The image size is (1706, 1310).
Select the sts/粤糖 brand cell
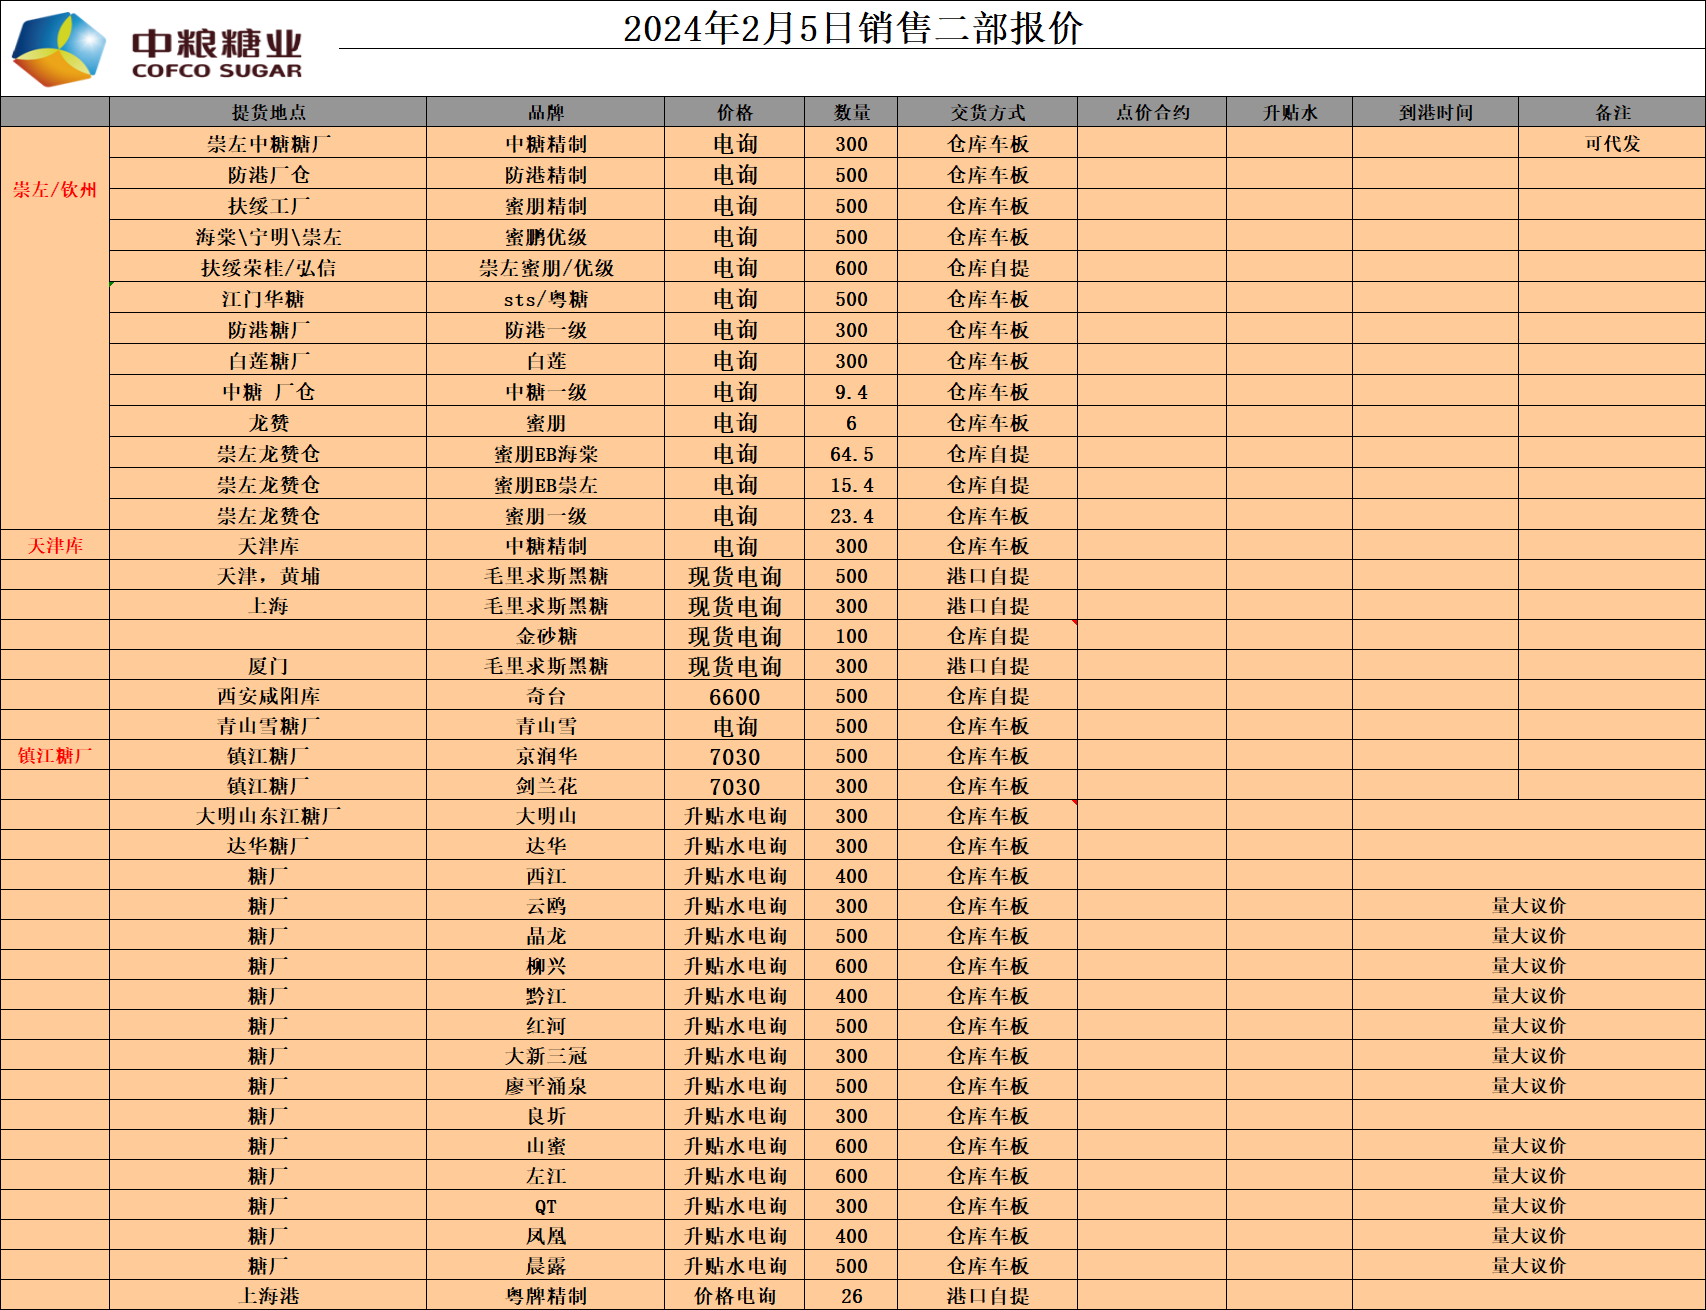pos(545,299)
